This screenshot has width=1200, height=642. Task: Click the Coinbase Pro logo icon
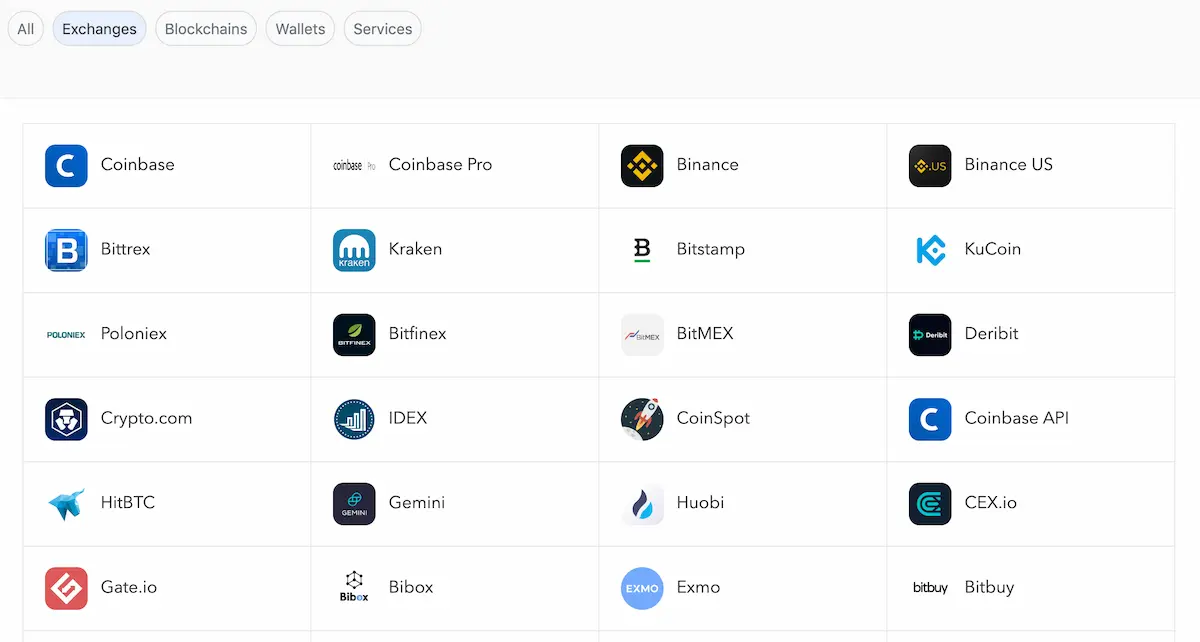354,166
